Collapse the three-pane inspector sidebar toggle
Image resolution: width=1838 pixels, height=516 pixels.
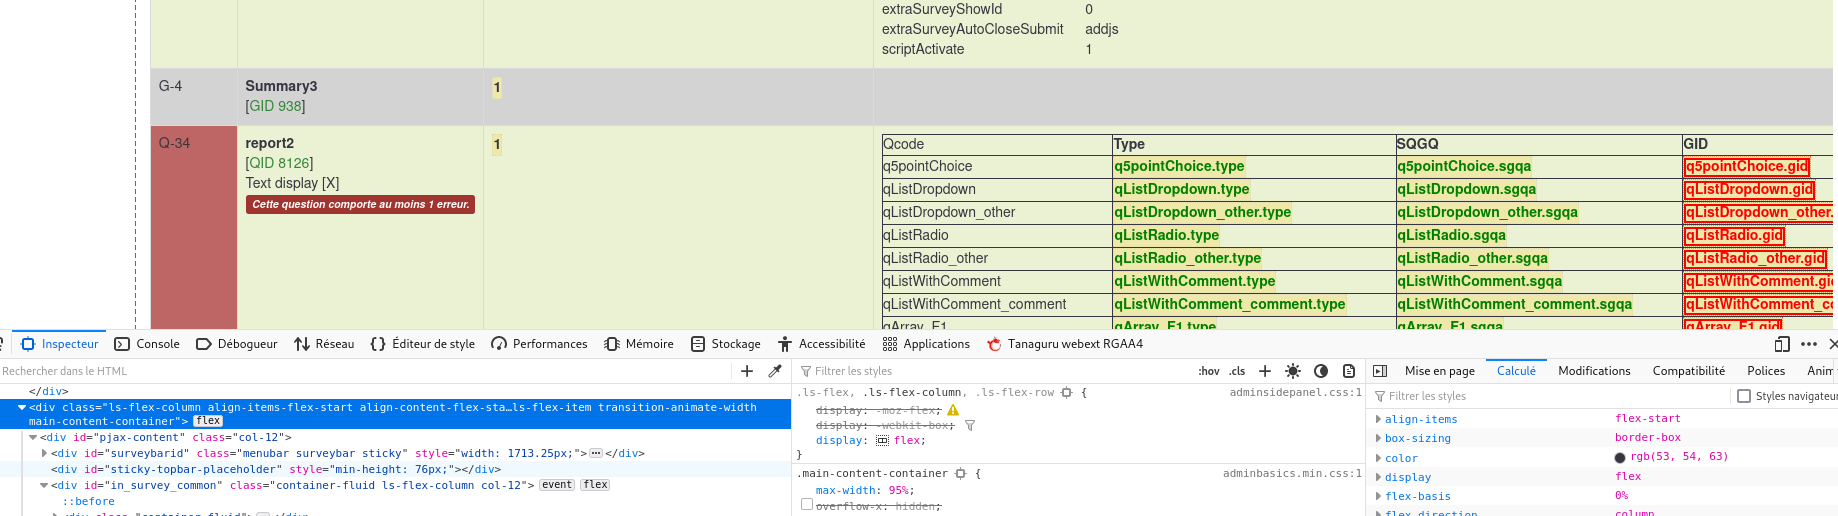(x=1380, y=371)
